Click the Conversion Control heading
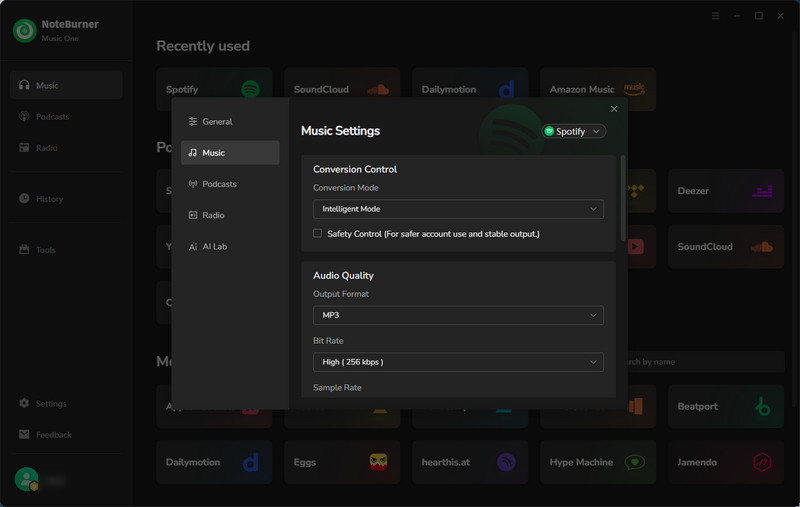 tap(355, 169)
